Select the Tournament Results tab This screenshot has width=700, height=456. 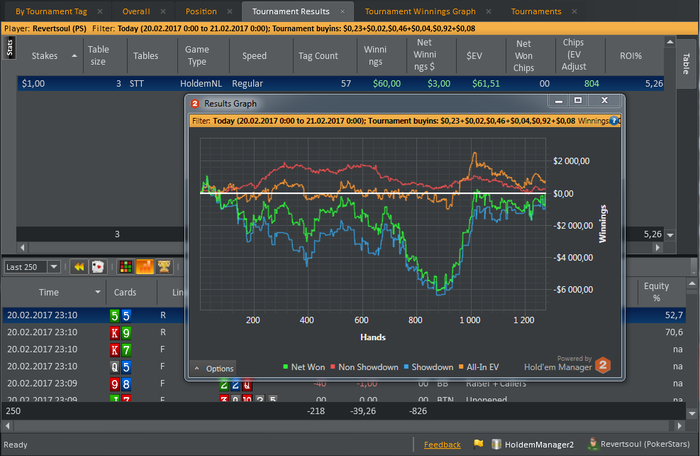pos(291,12)
